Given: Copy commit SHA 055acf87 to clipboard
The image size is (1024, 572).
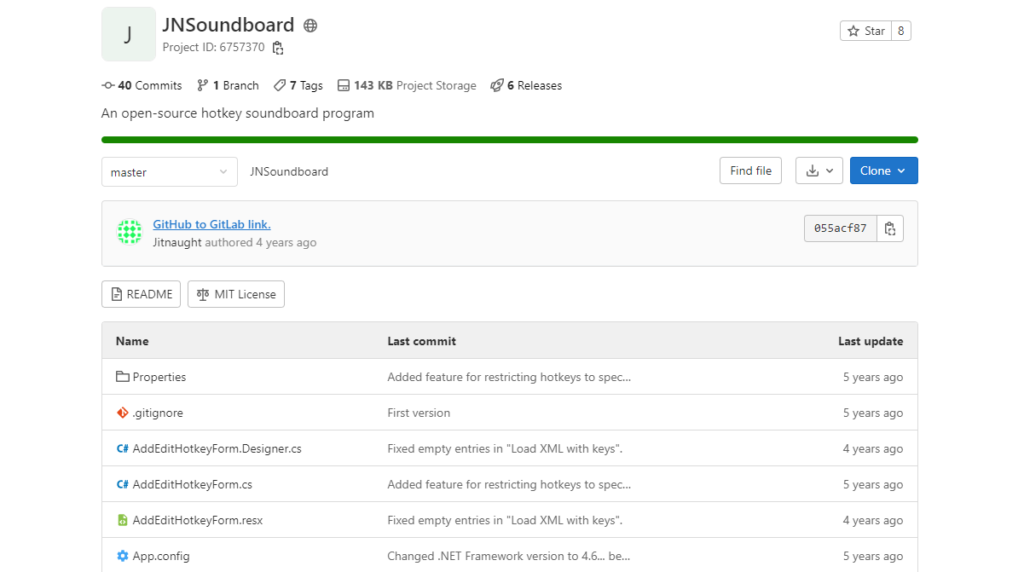Looking at the screenshot, I should [889, 229].
